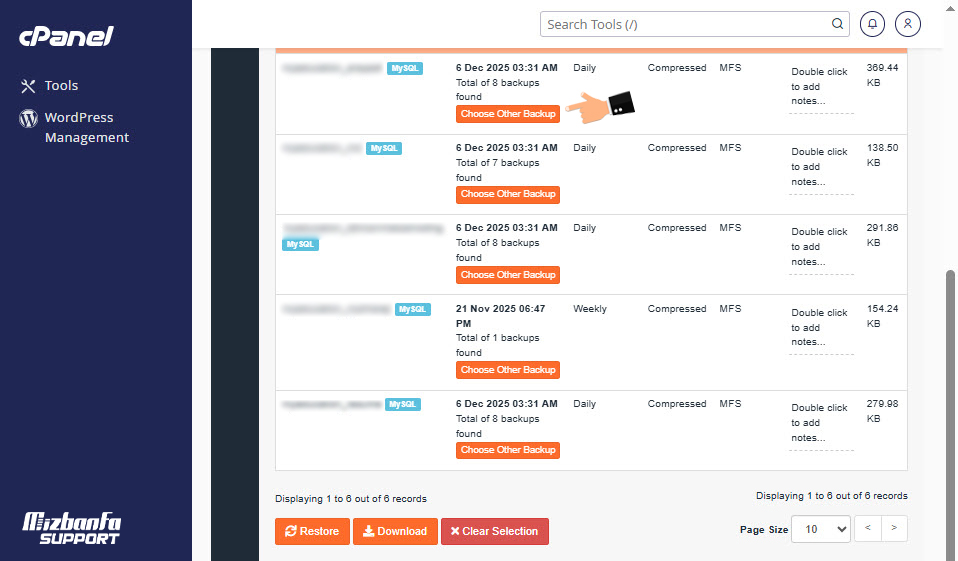Choose other backup for 138.50 KB database
Screen dimensions: 958x561
tap(508, 194)
